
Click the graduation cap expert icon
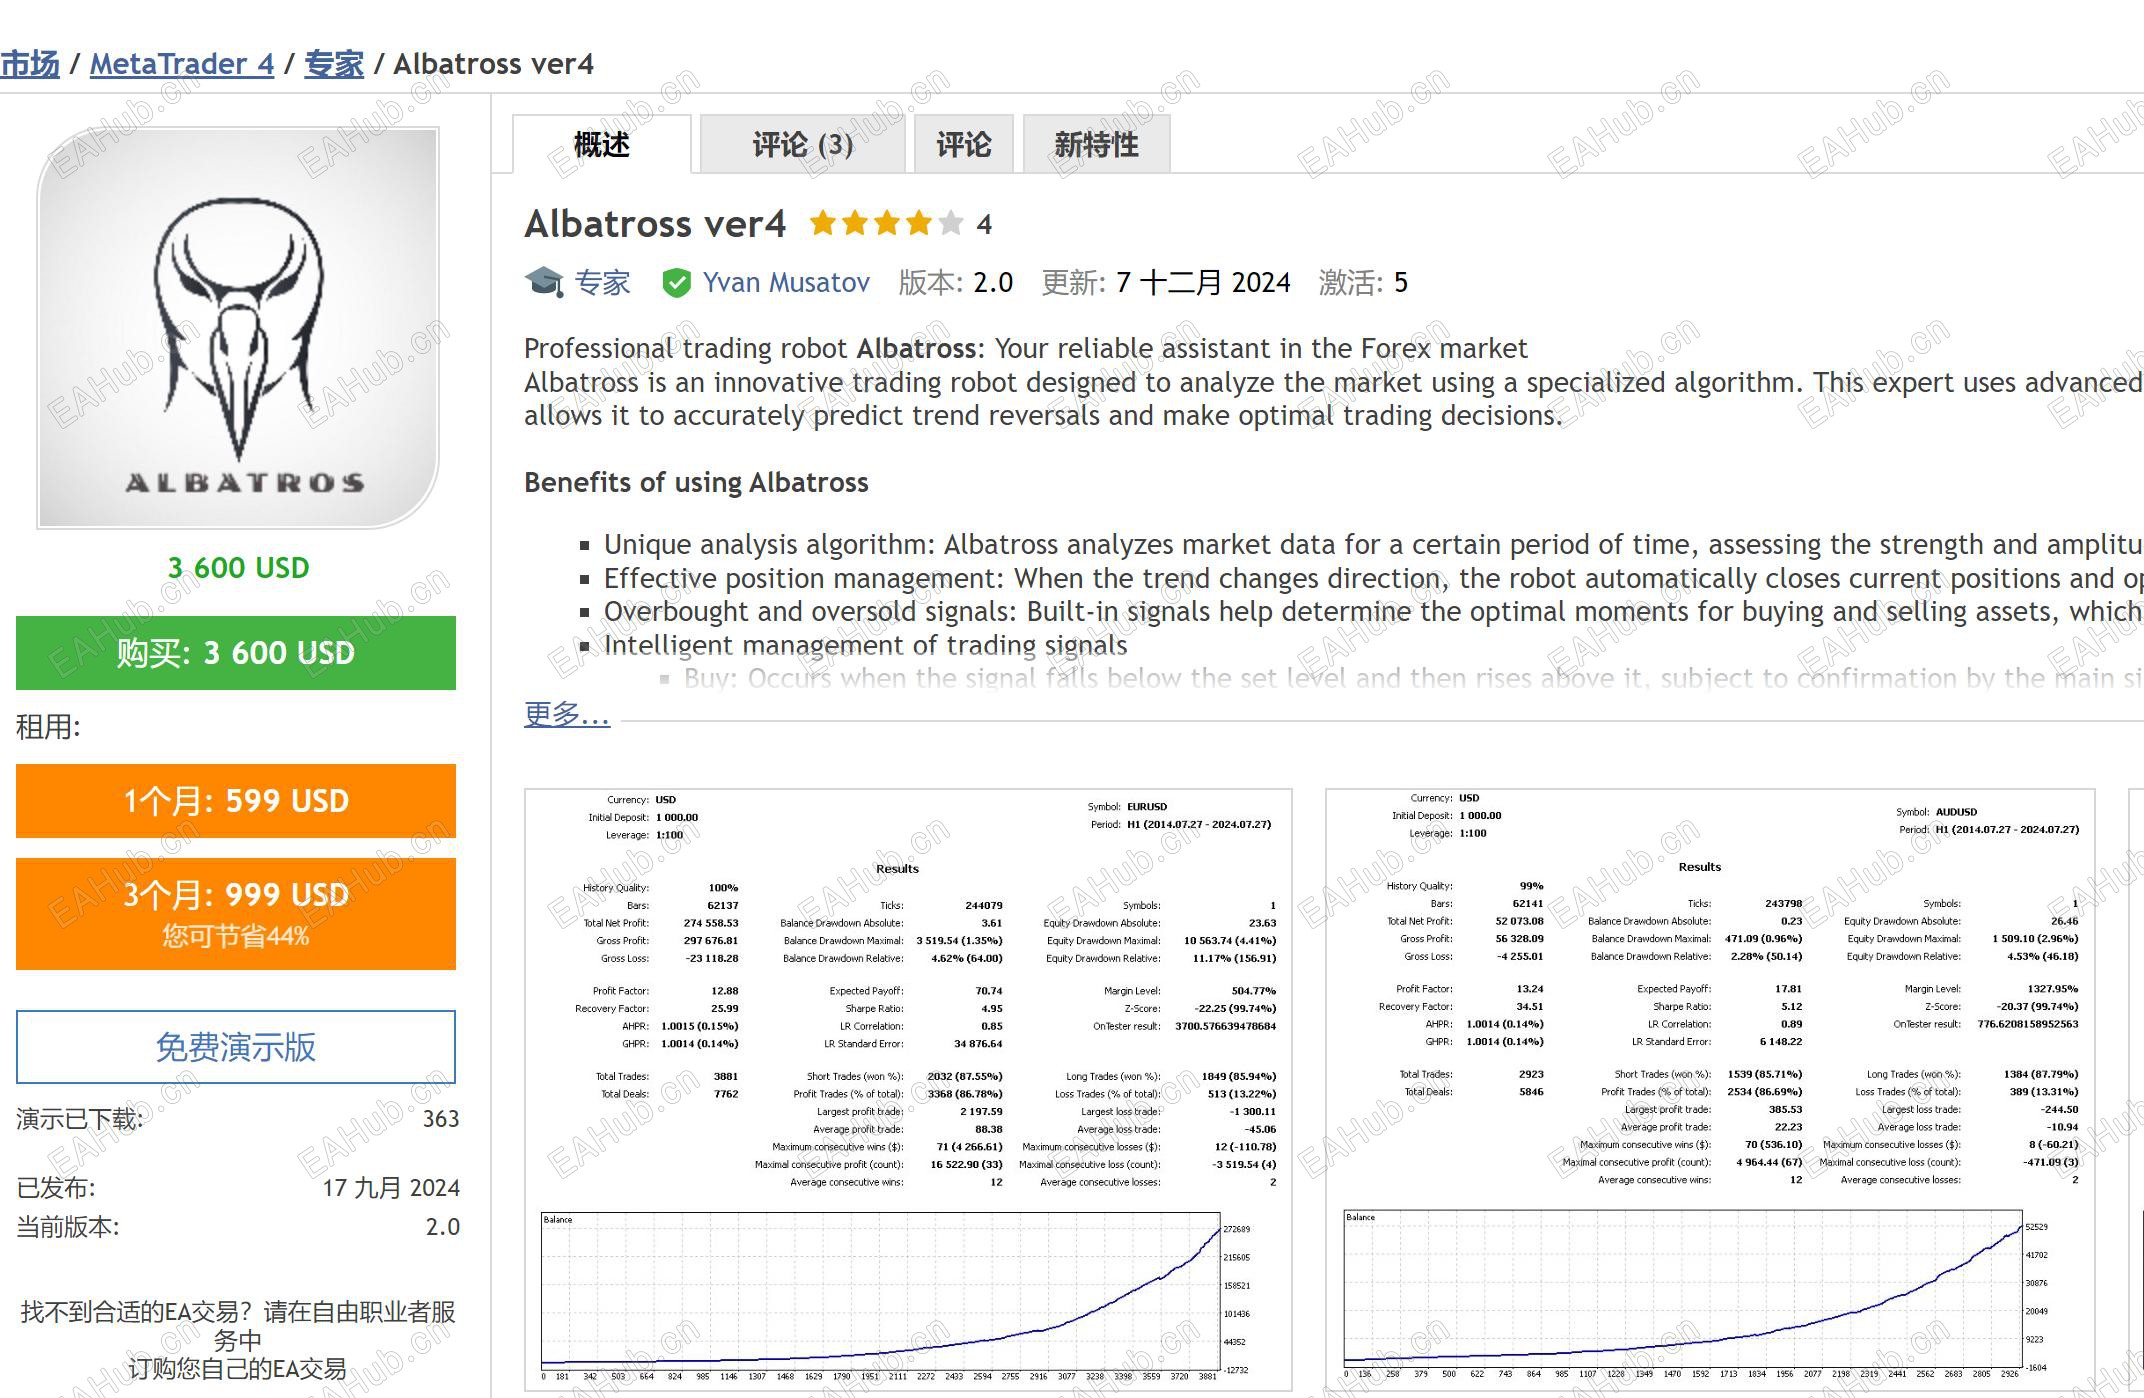click(x=544, y=283)
